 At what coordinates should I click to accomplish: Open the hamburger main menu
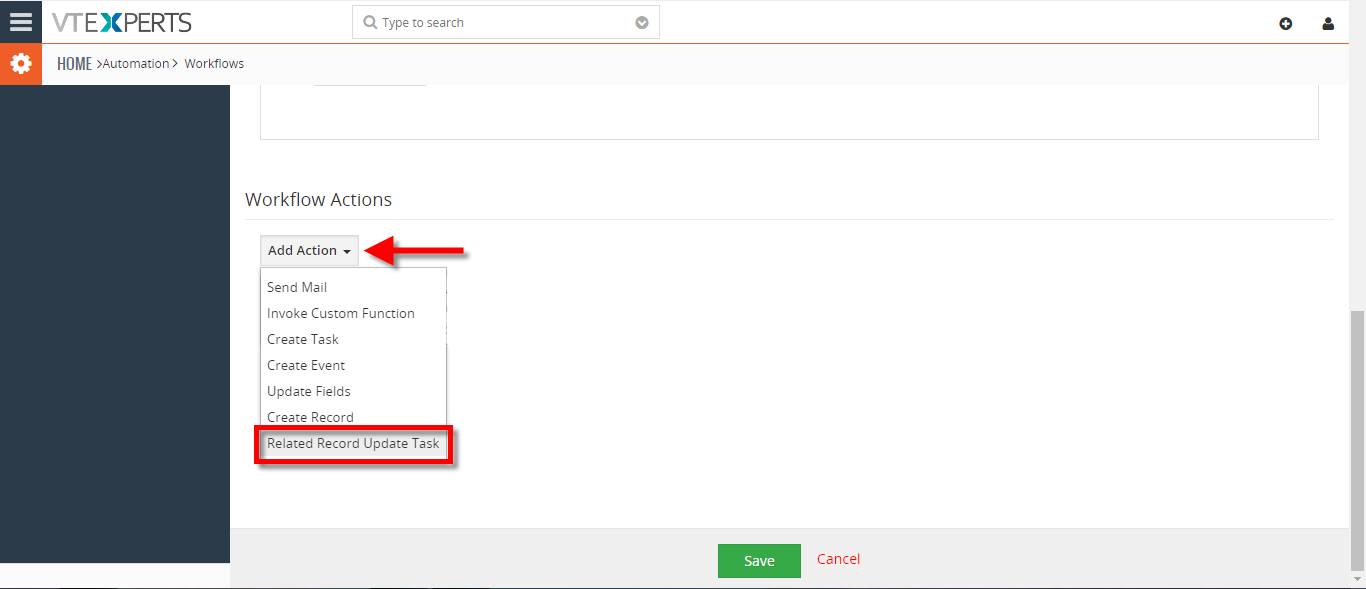(21, 21)
